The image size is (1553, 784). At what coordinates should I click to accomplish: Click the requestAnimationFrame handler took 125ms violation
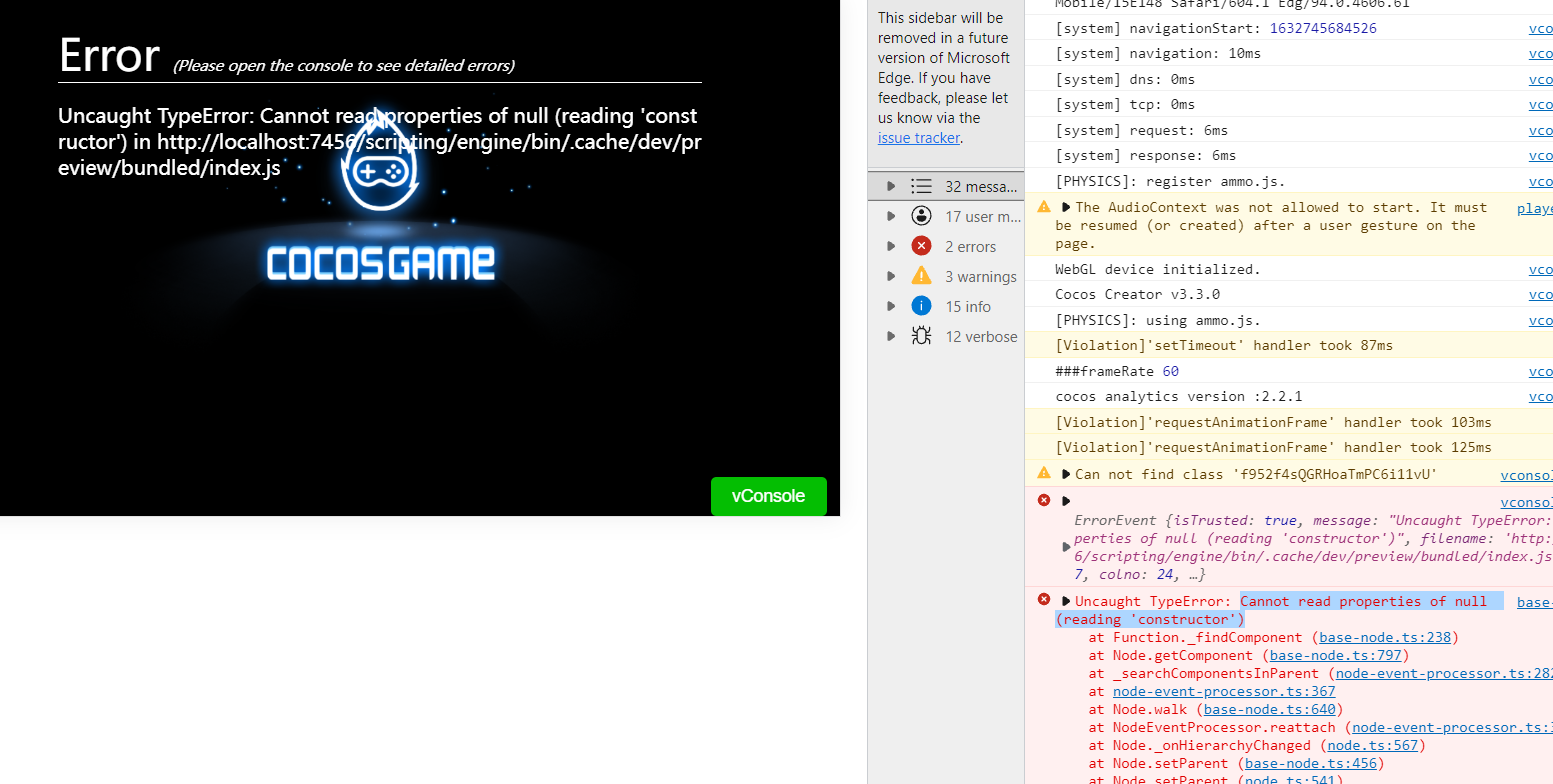[x=1273, y=448]
